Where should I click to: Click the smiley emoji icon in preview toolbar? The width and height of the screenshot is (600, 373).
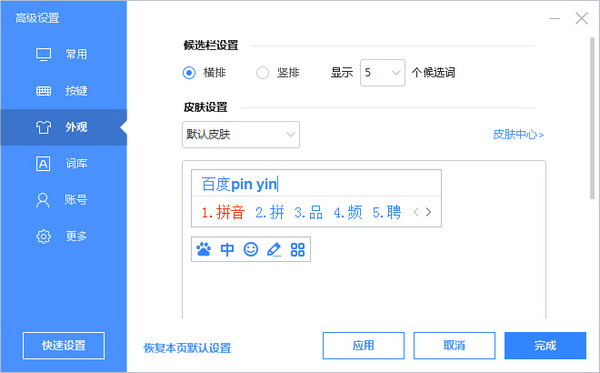tap(251, 249)
